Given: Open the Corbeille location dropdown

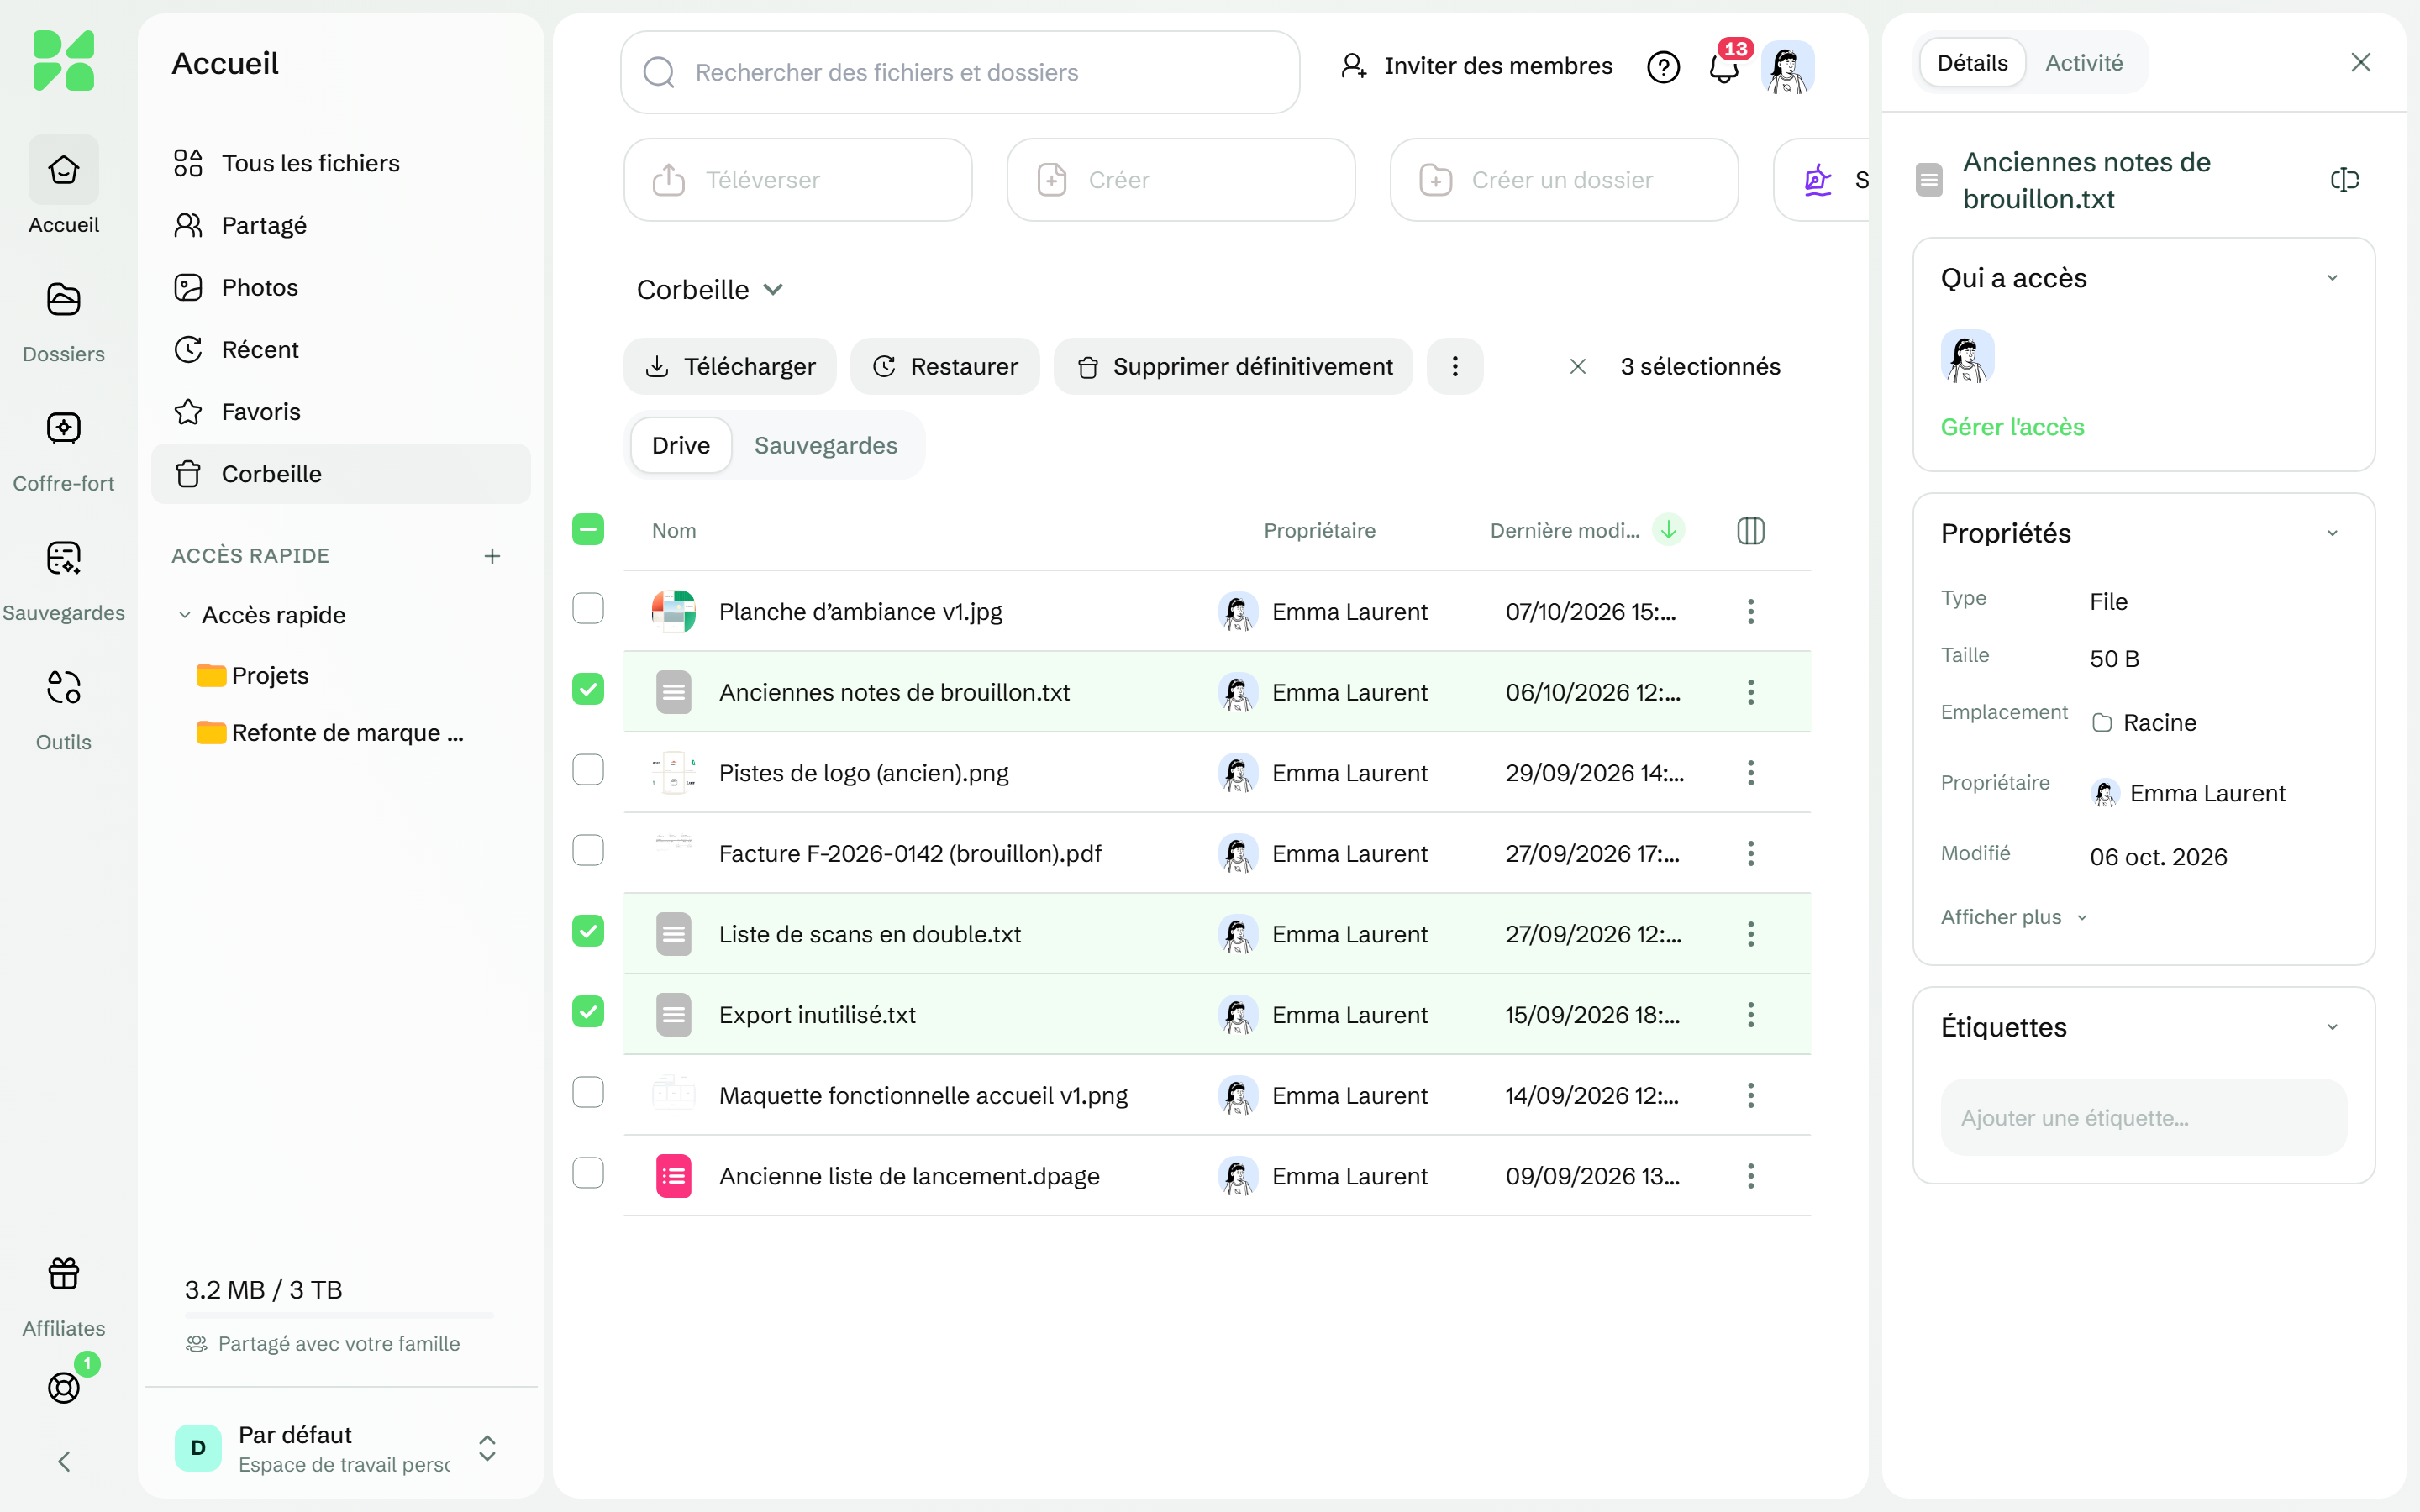Looking at the screenshot, I should (710, 290).
